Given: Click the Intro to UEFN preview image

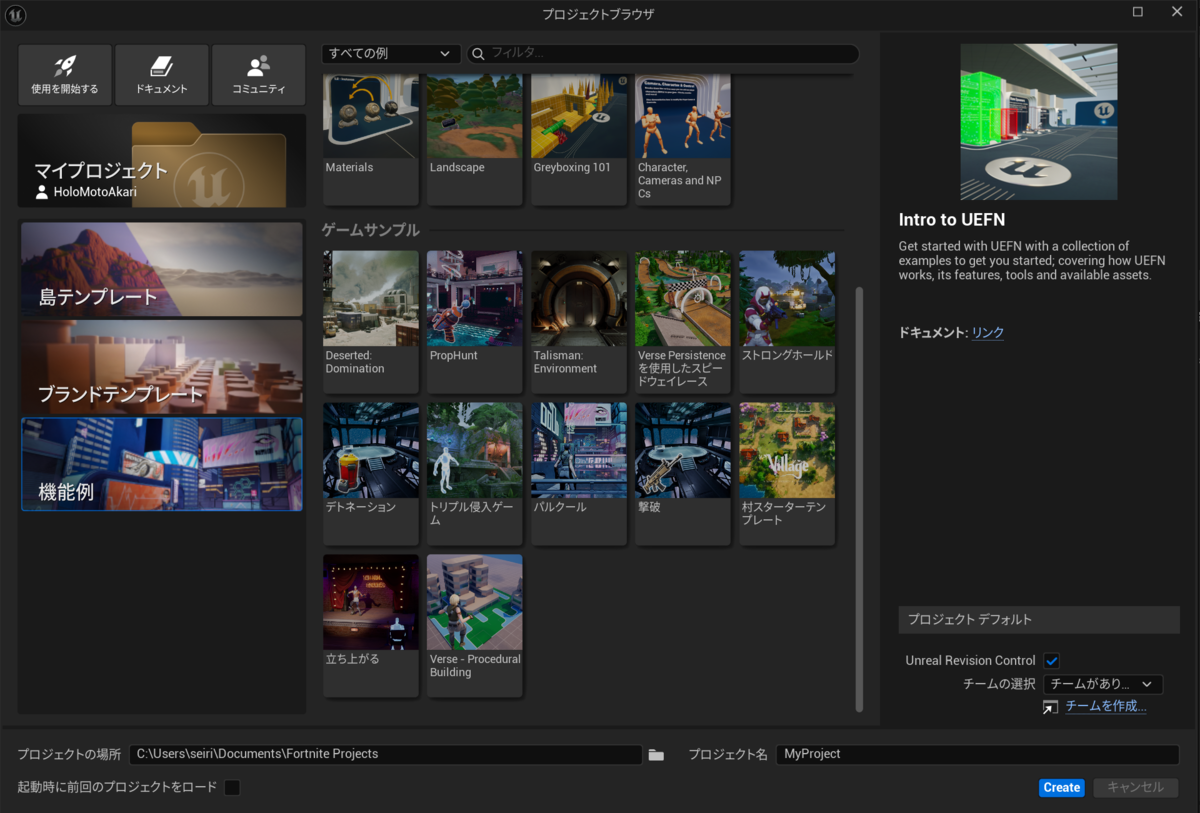Looking at the screenshot, I should coord(1039,122).
